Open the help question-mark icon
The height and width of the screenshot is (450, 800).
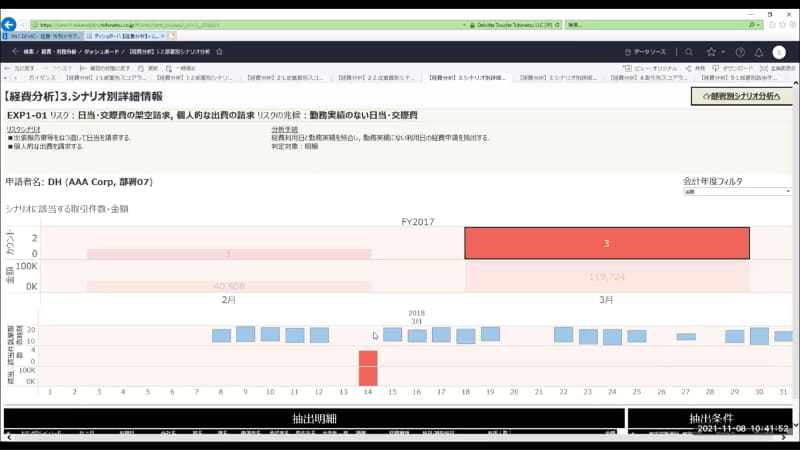(740, 52)
